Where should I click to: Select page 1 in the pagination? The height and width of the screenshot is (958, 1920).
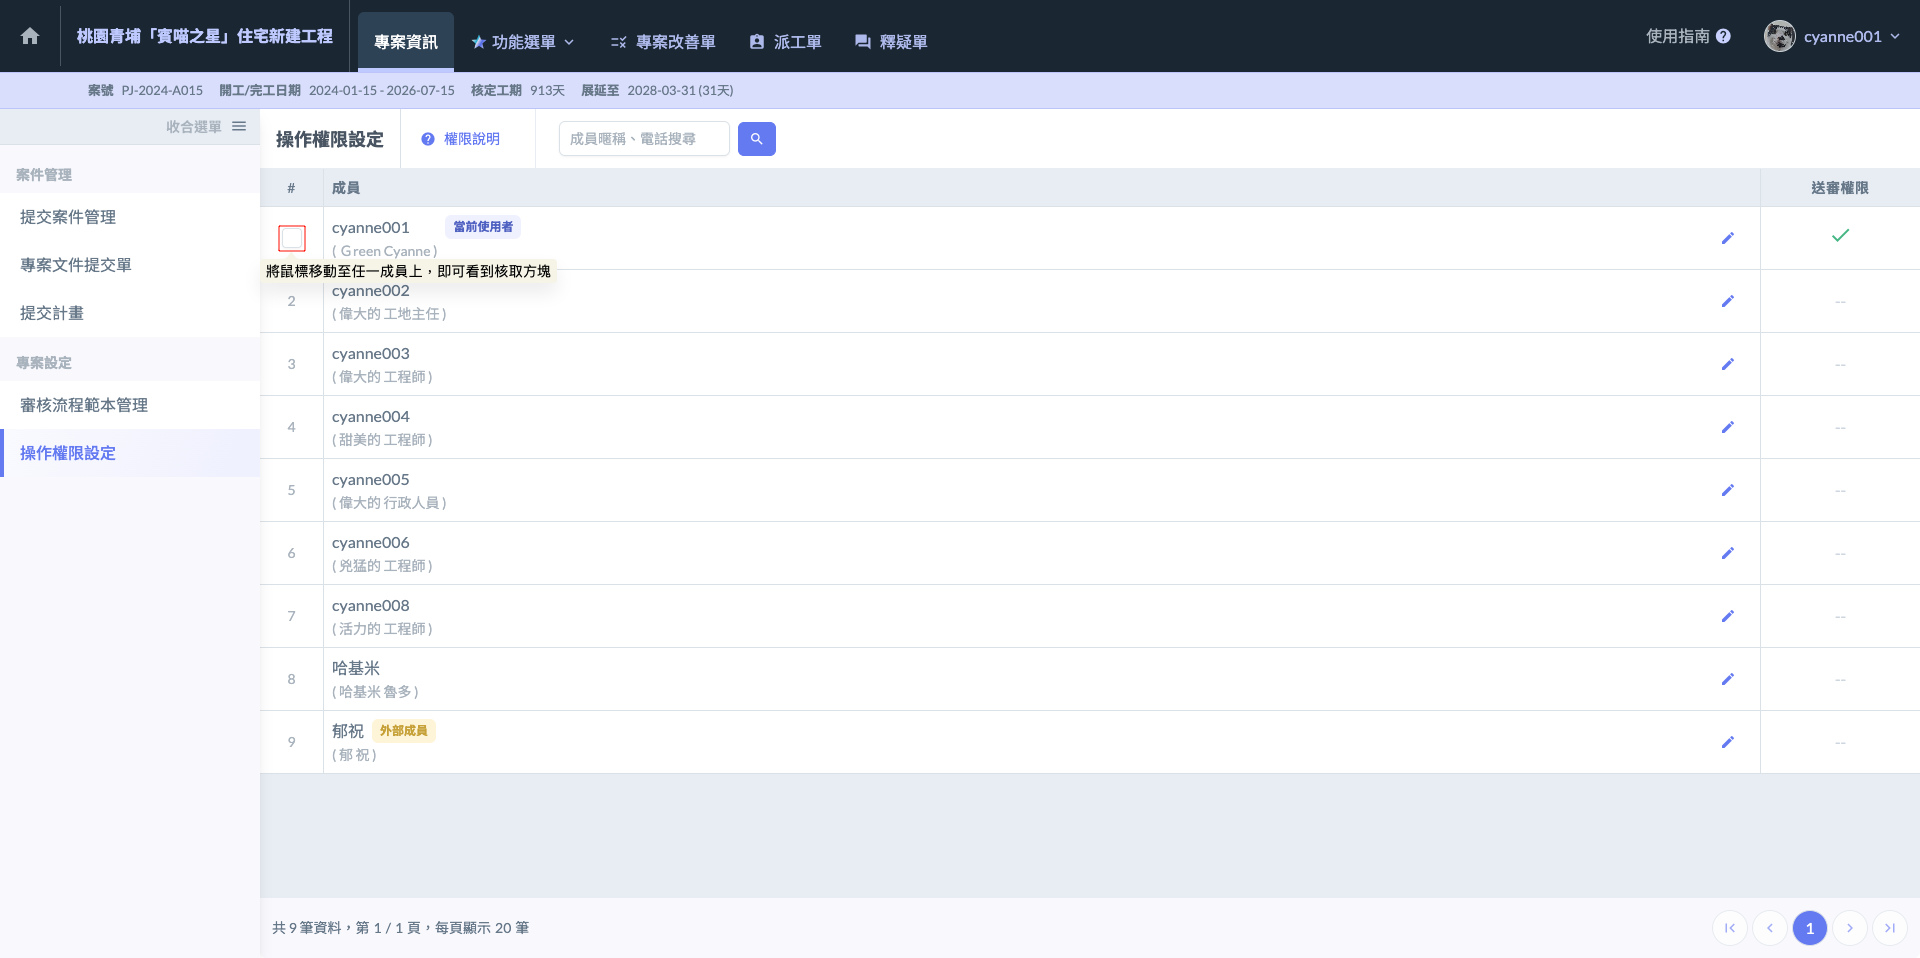tap(1810, 928)
